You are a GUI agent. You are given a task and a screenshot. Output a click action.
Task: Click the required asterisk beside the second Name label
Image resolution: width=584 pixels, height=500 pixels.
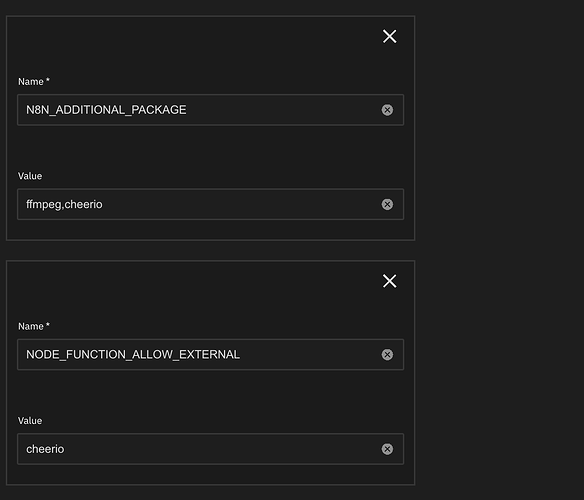tap(48, 325)
